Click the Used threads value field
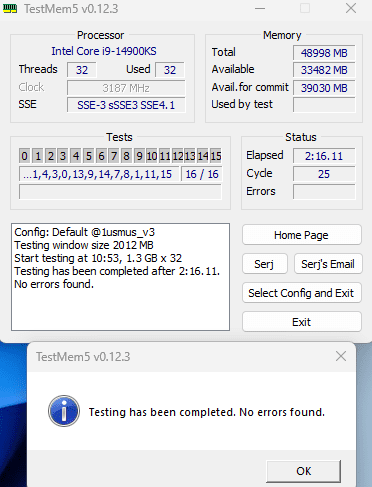This screenshot has width=372, height=487. pyautogui.click(x=170, y=70)
